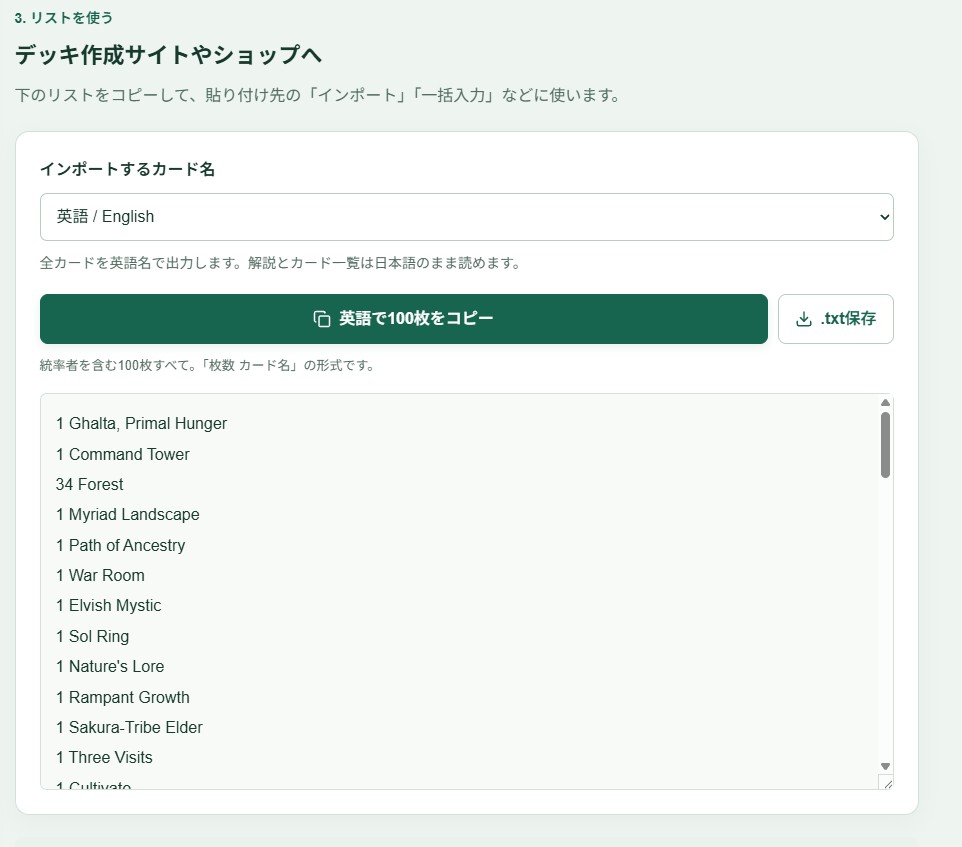The width and height of the screenshot is (962, 847).
Task: Click the scroll up arrow of the list
Action: [885, 402]
